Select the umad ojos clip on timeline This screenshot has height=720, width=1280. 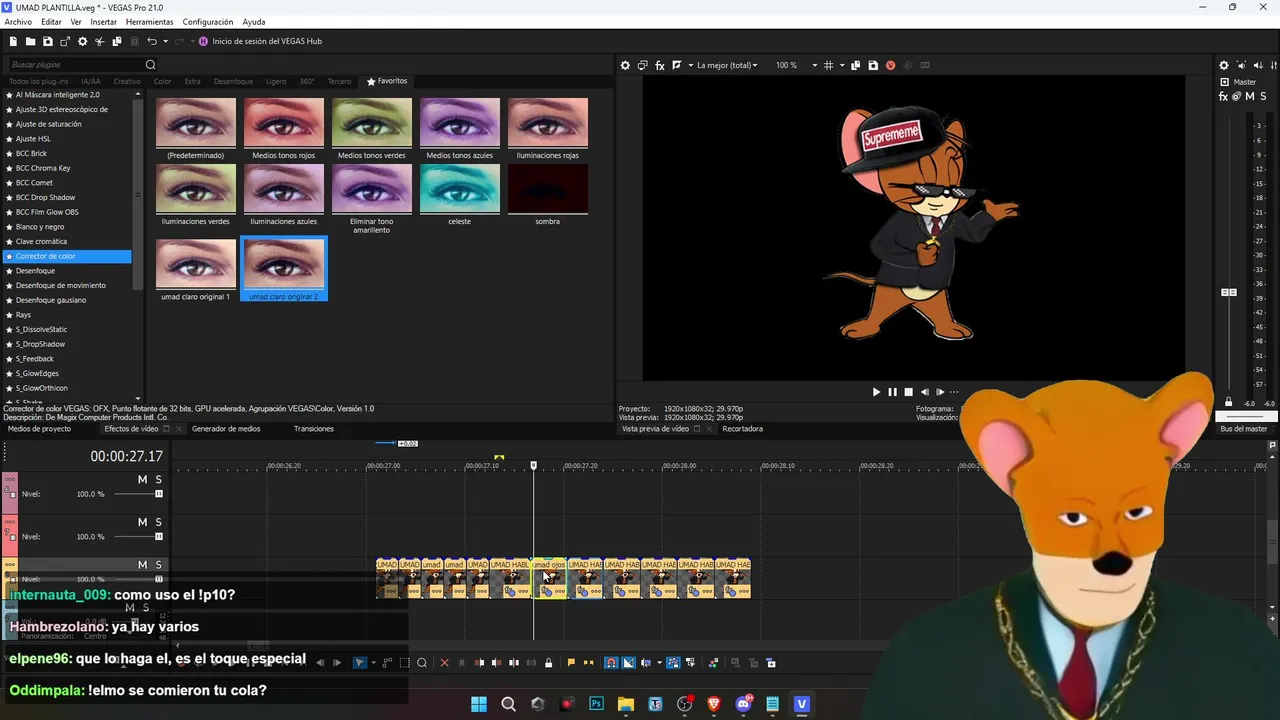(x=549, y=579)
